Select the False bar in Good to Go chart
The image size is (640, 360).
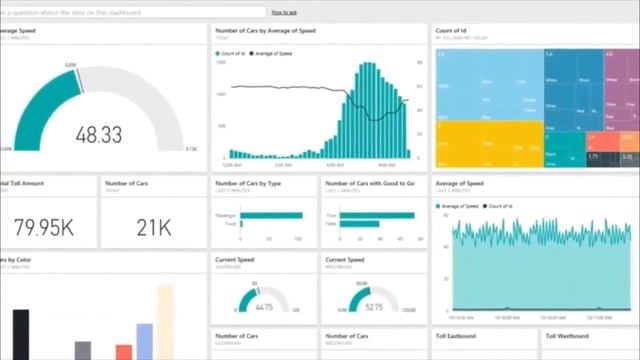click(360, 224)
